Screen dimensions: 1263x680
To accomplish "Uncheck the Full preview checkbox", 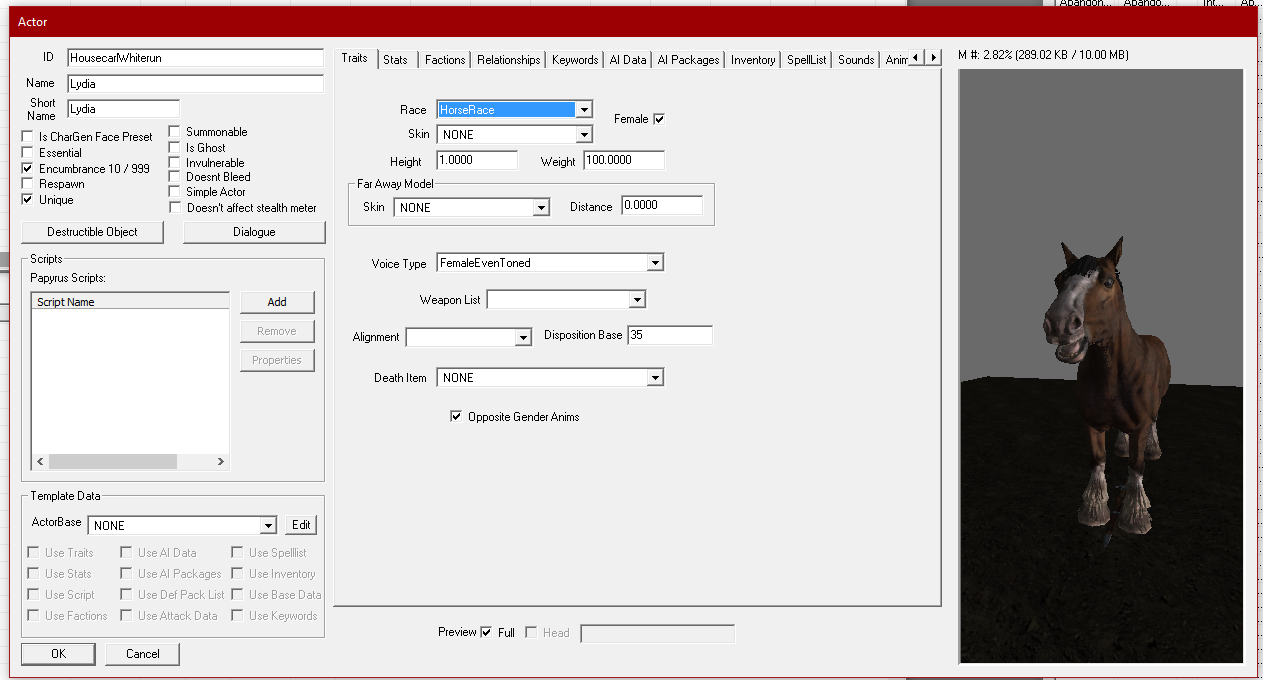I will click(486, 632).
